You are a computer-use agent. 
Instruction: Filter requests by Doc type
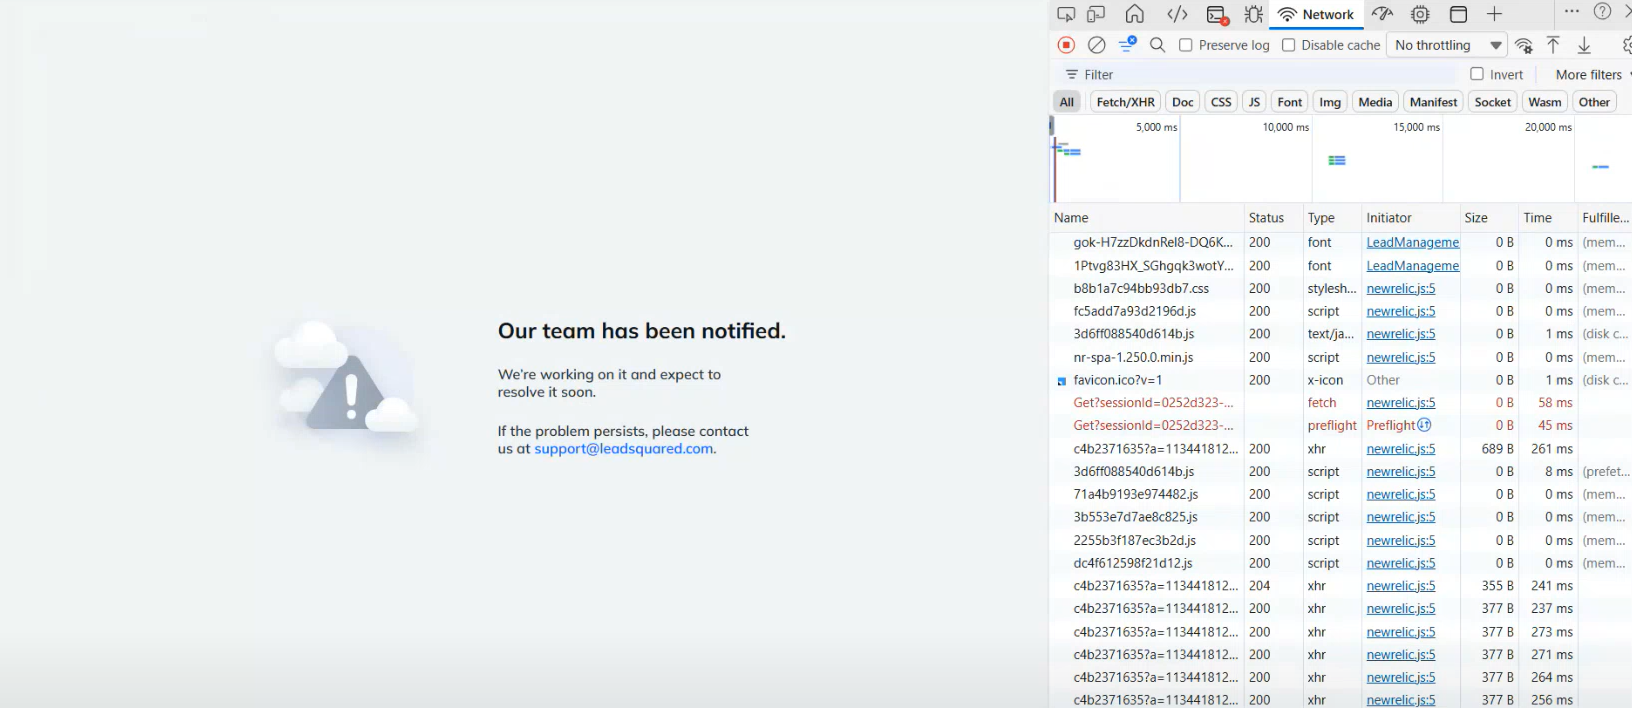point(1183,102)
